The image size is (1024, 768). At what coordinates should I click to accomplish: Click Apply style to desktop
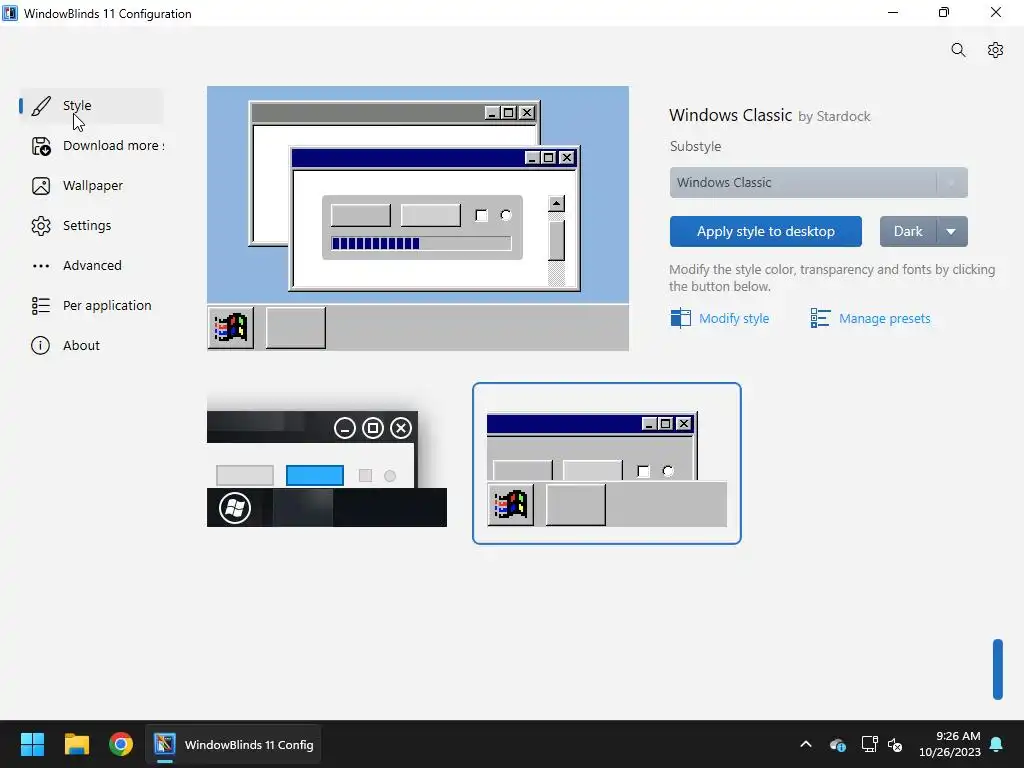(765, 231)
